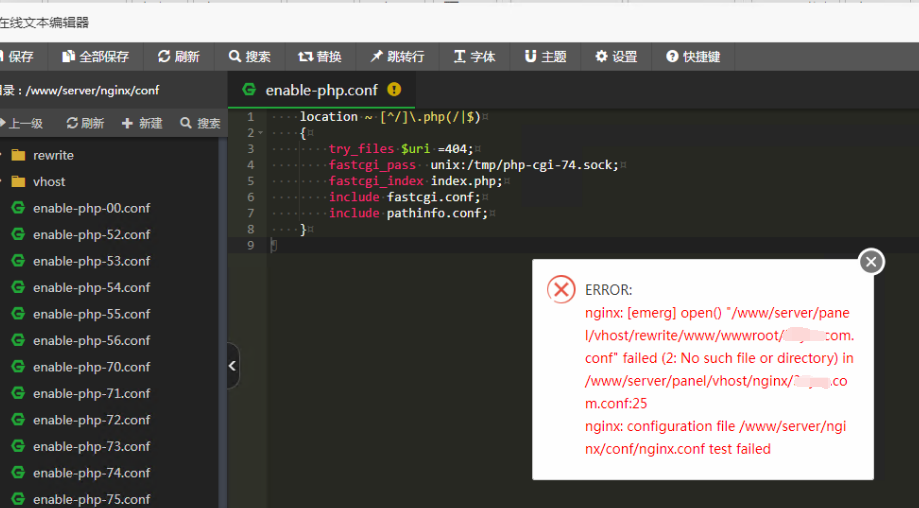Screen dimensions: 919x508
Task: Open Jump to Line (跳转行)
Action: 397,57
